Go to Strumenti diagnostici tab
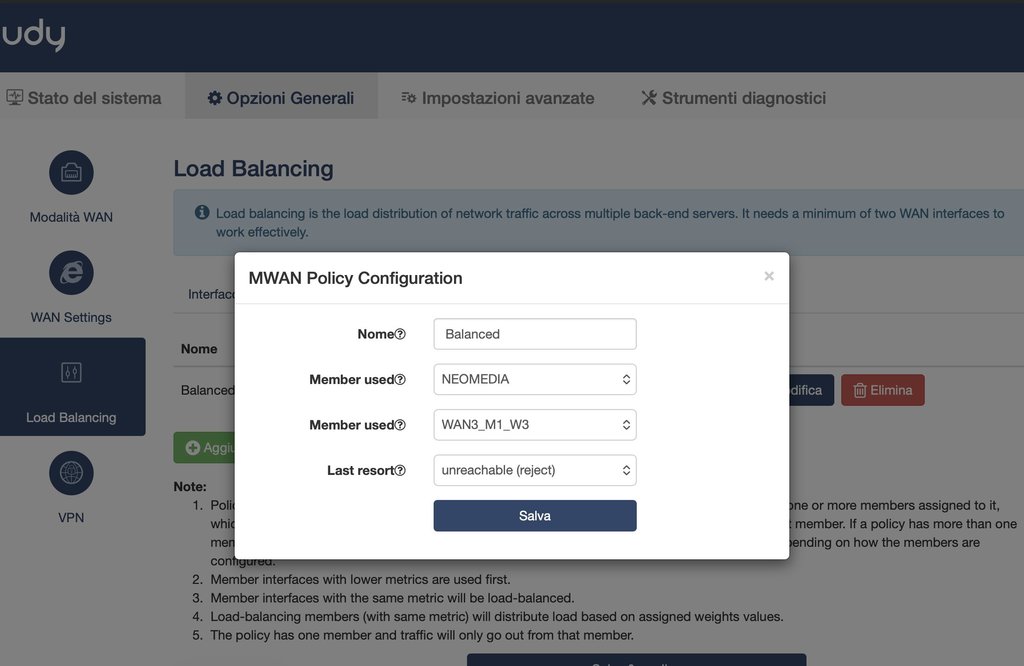 [733, 98]
